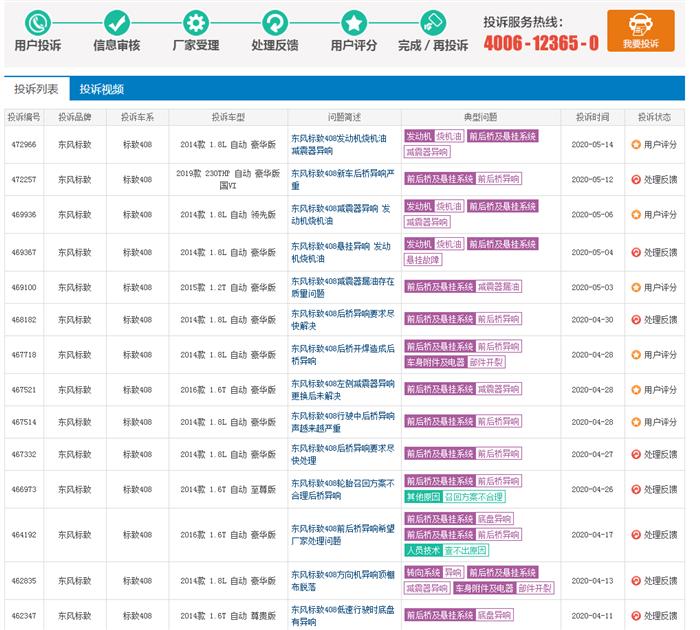
Task: Click the 投诉车型 column header
Action: point(228,117)
